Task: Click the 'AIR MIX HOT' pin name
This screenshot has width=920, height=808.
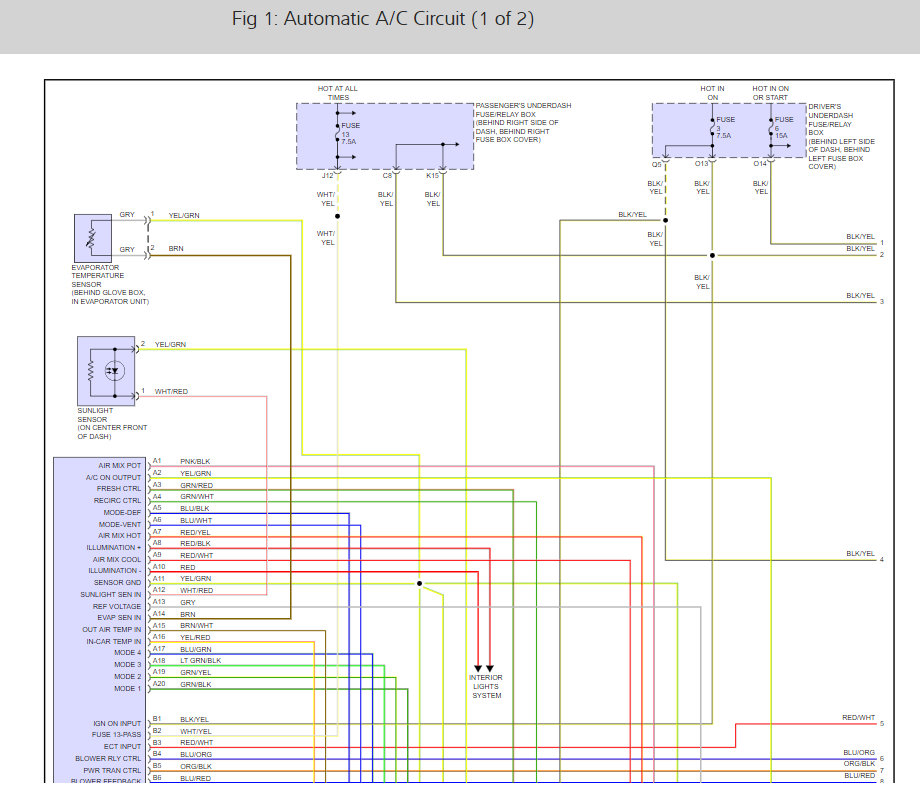Action: point(120,536)
